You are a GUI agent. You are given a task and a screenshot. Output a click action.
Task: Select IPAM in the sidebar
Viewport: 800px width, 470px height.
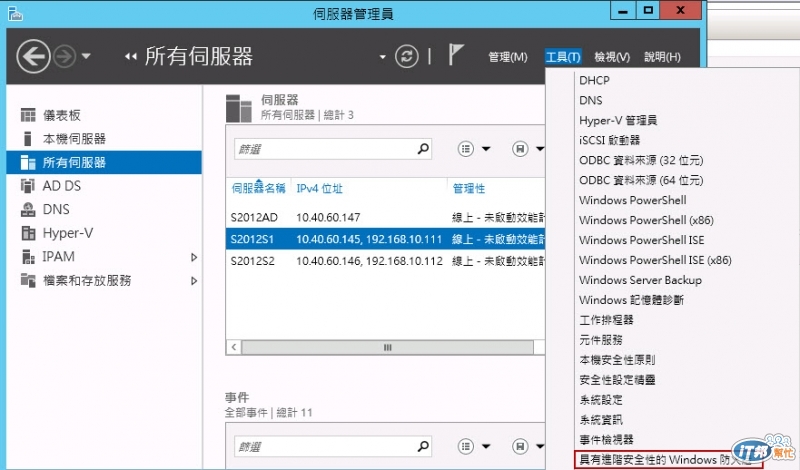pyautogui.click(x=59, y=257)
